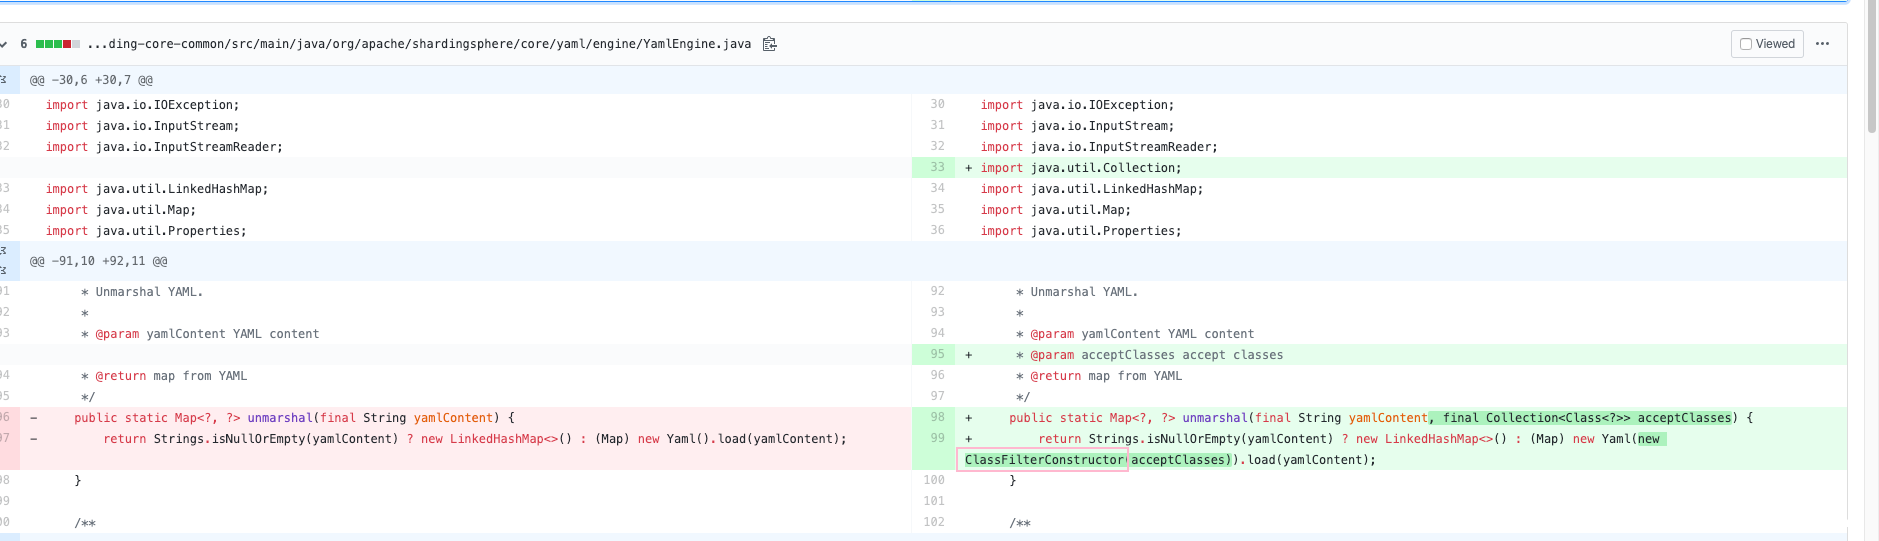
Task: Select right-side line number 95
Action: tap(937, 355)
